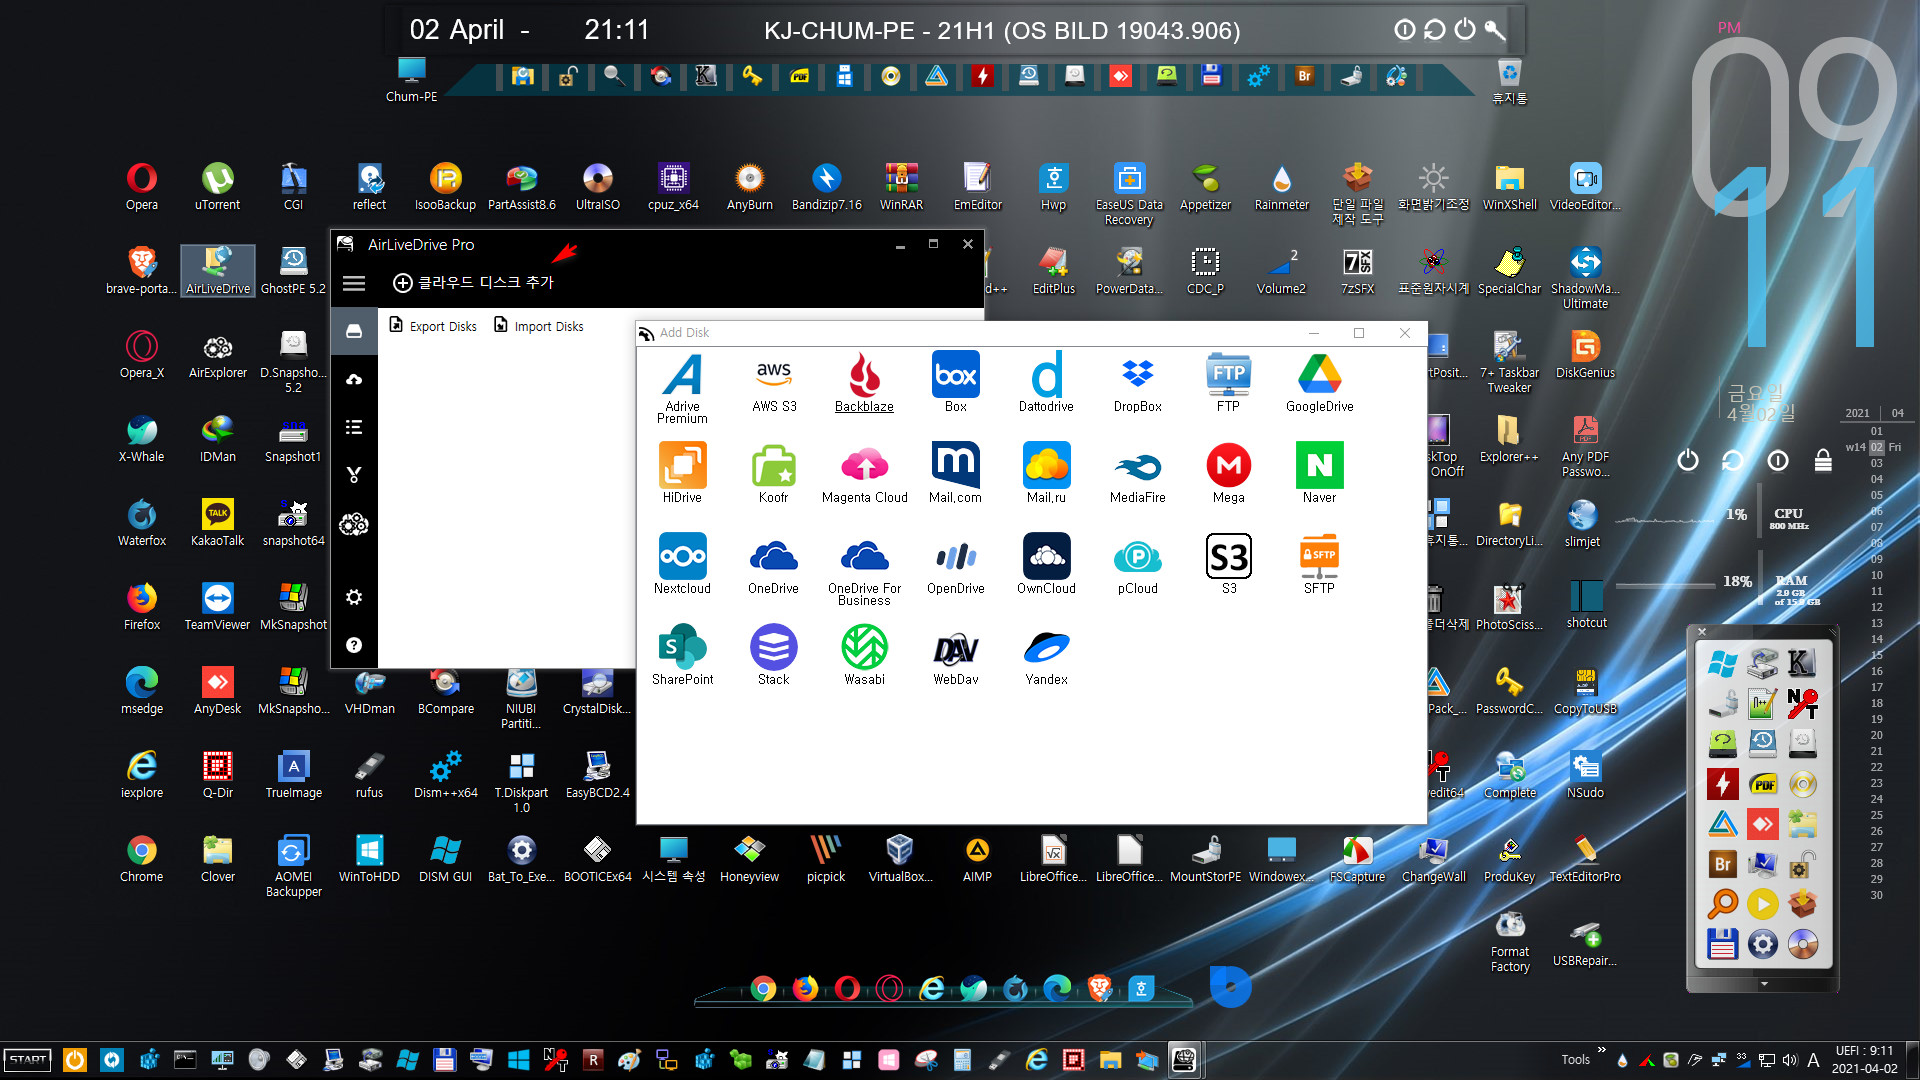Select Yandex disk provider

point(1046,655)
